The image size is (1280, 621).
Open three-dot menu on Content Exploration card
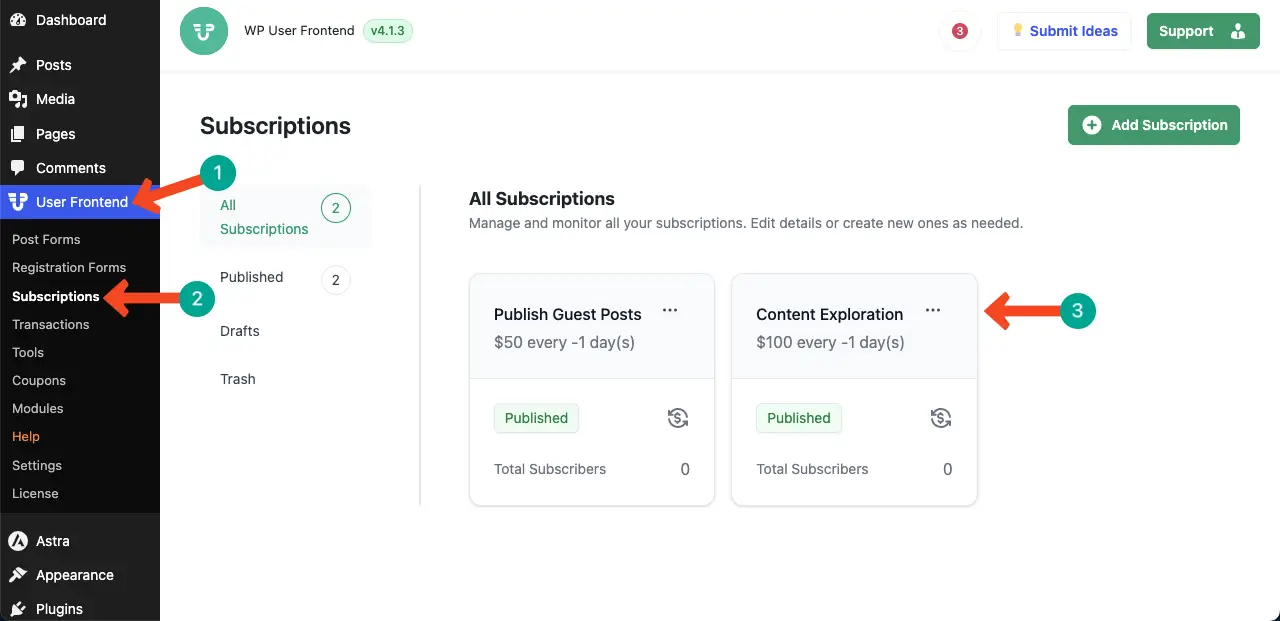[x=933, y=311]
